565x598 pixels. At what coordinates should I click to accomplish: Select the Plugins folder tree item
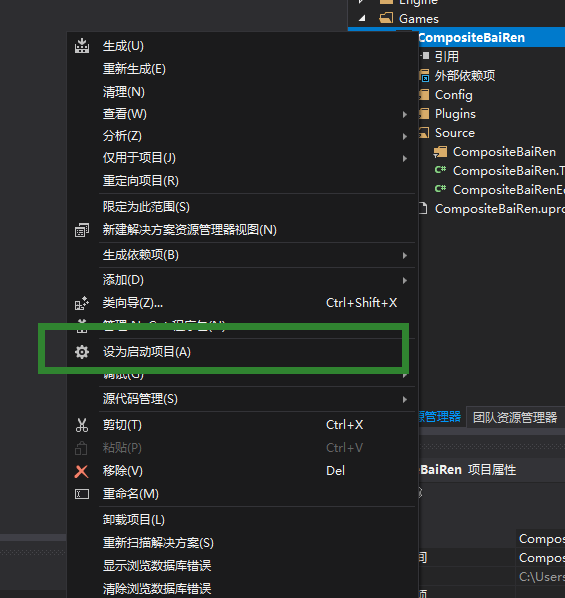(x=455, y=114)
